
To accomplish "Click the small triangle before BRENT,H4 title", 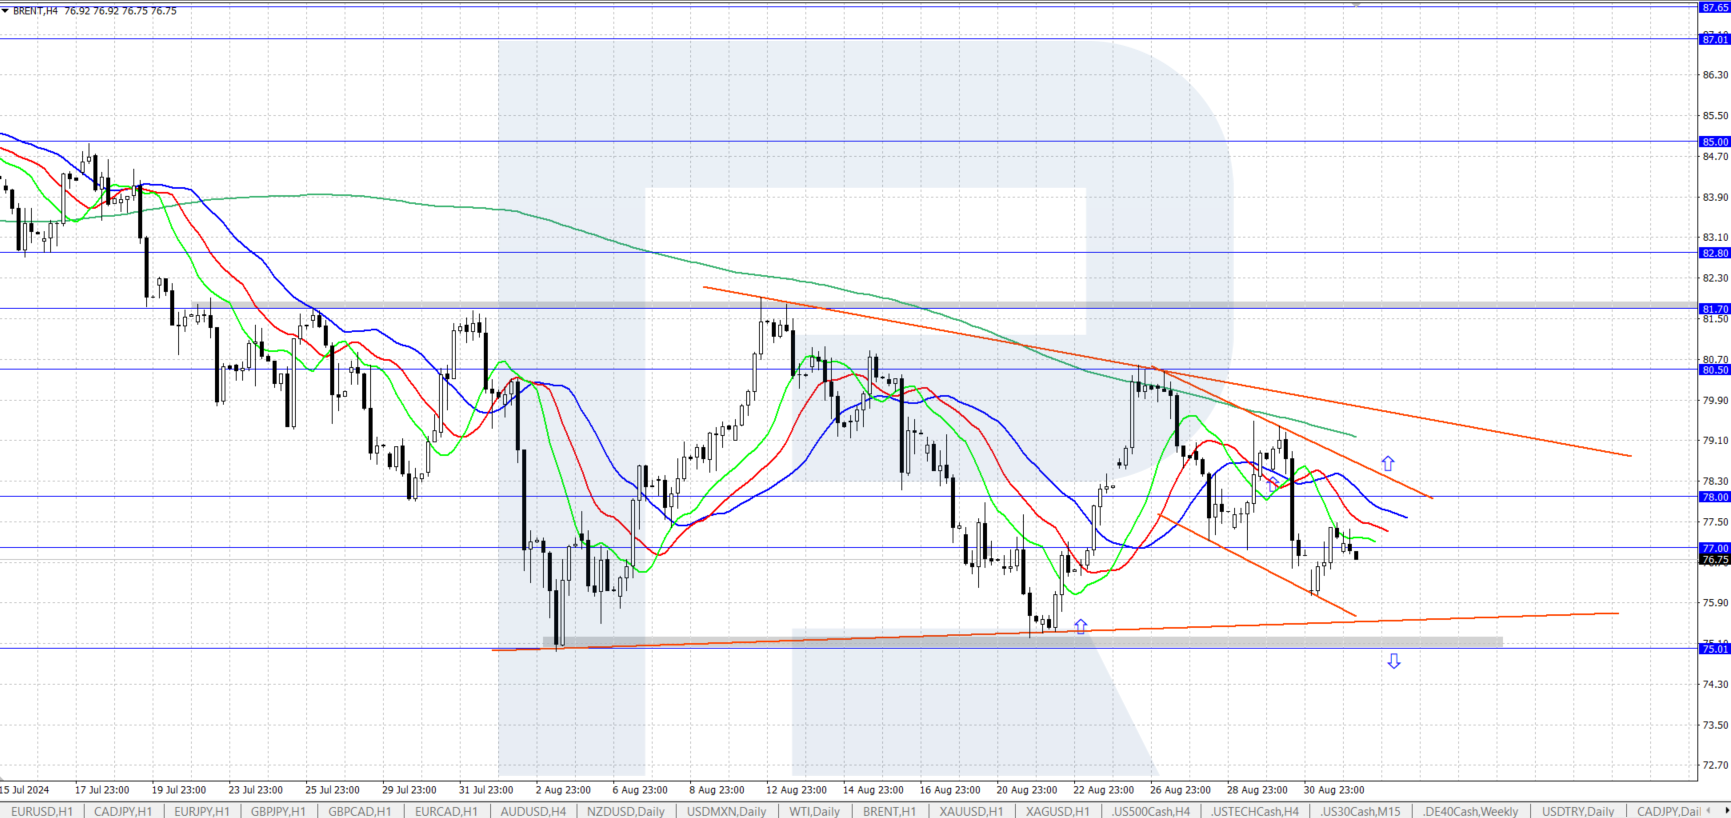I will click(5, 11).
